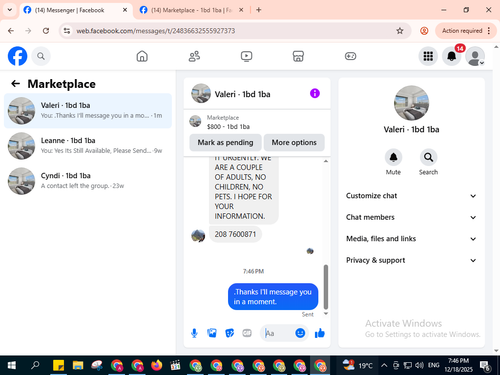Click the back arrow beside Marketplace heading
The height and width of the screenshot is (375, 500).
pos(16,83)
